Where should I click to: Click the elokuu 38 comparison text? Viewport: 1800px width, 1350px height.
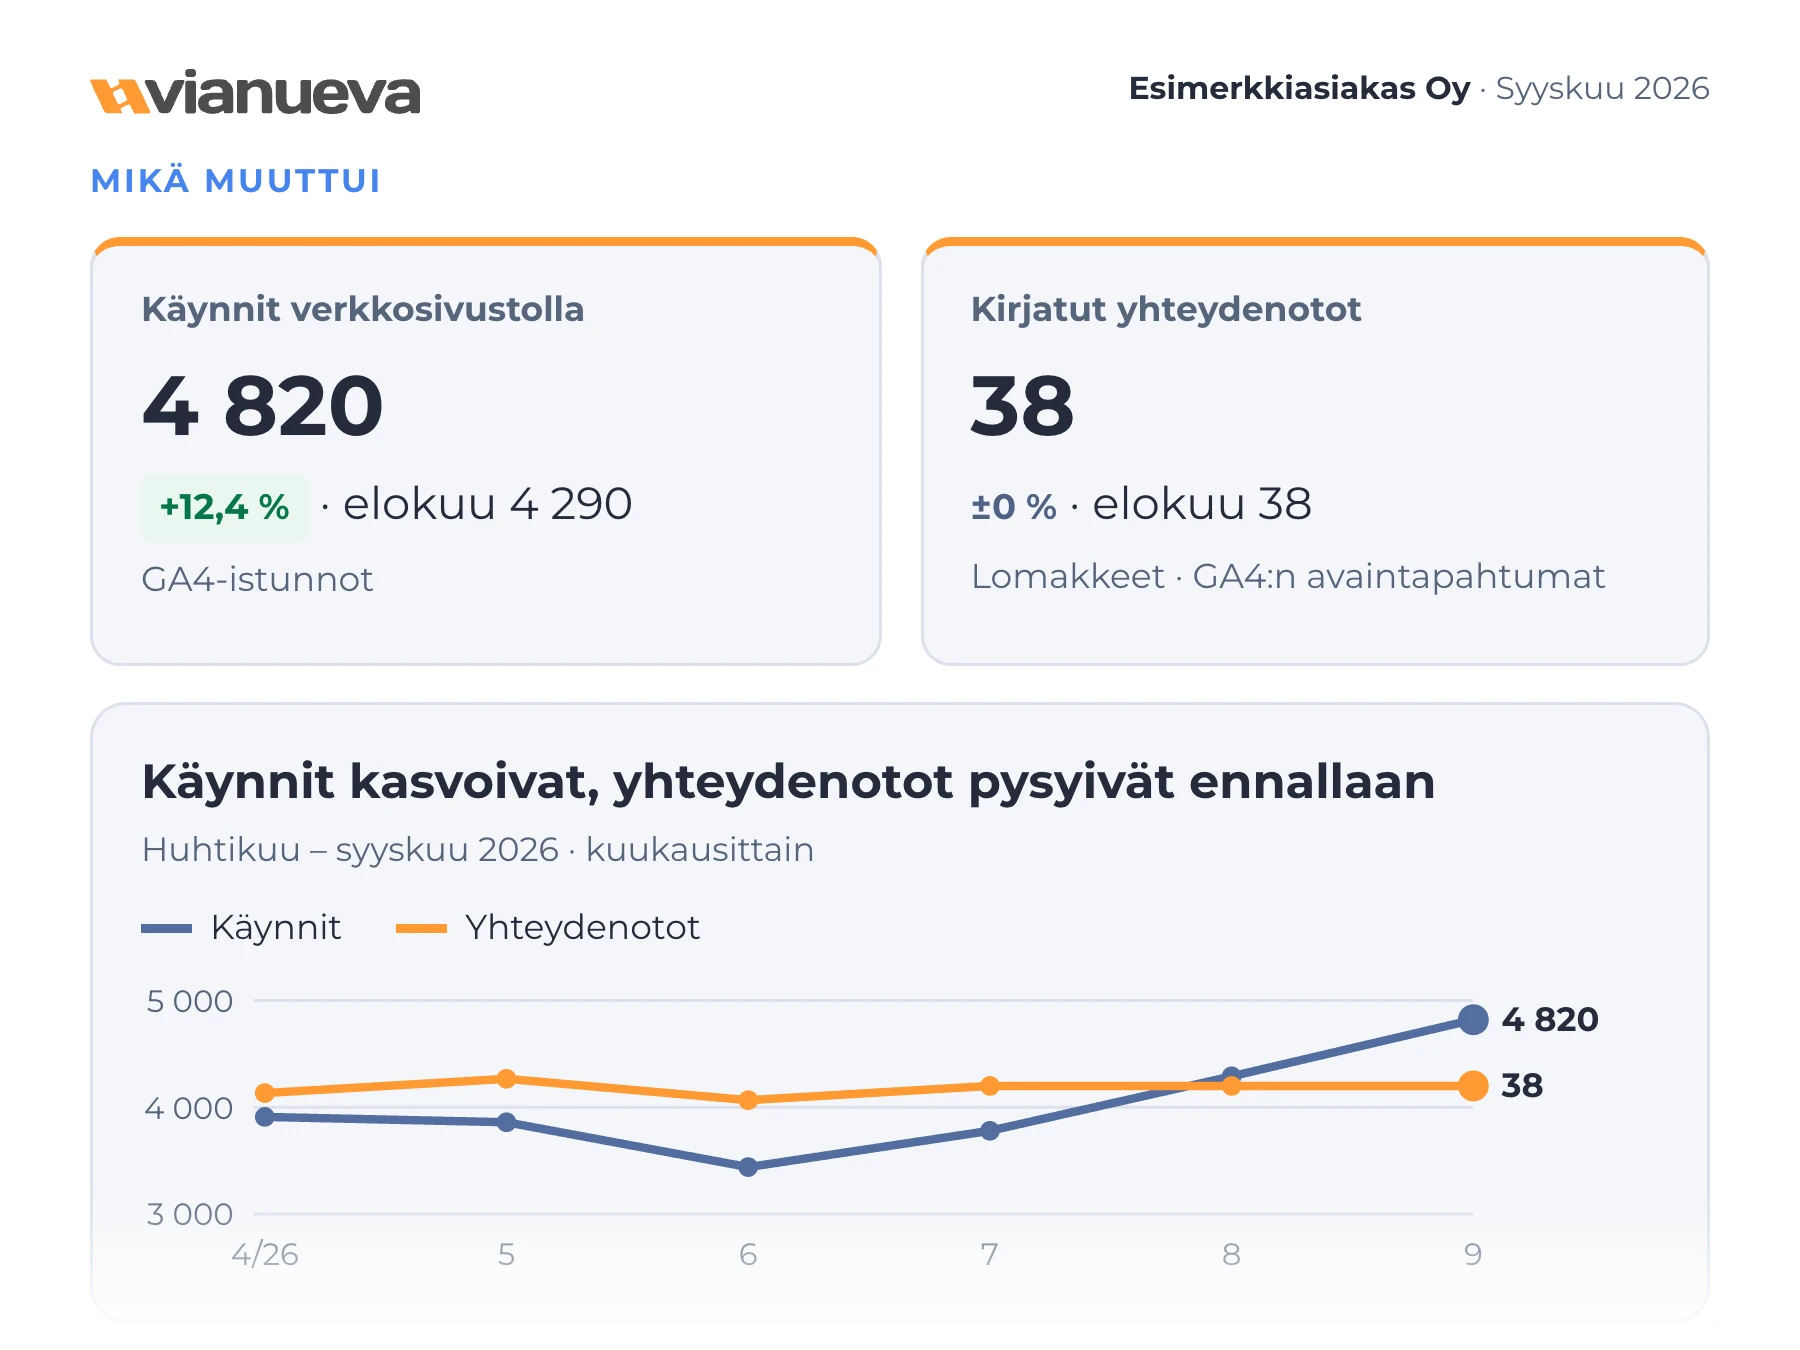point(1202,504)
